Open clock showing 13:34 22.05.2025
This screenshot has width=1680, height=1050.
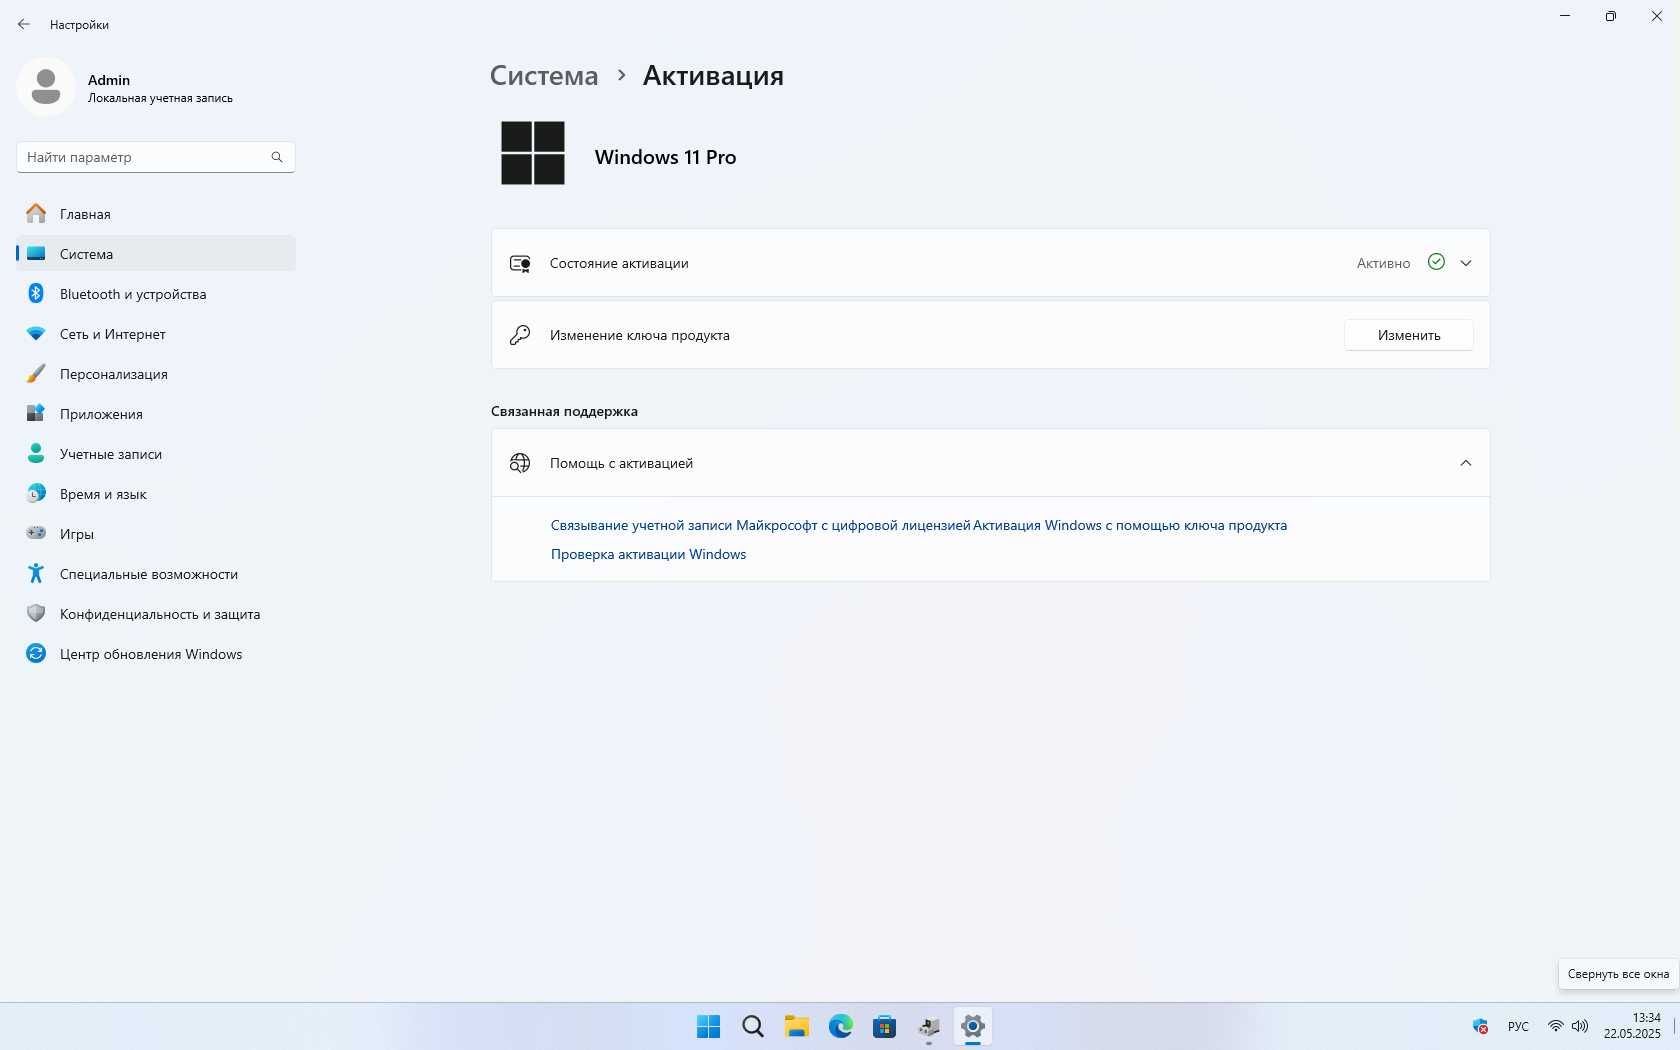pos(1632,1026)
